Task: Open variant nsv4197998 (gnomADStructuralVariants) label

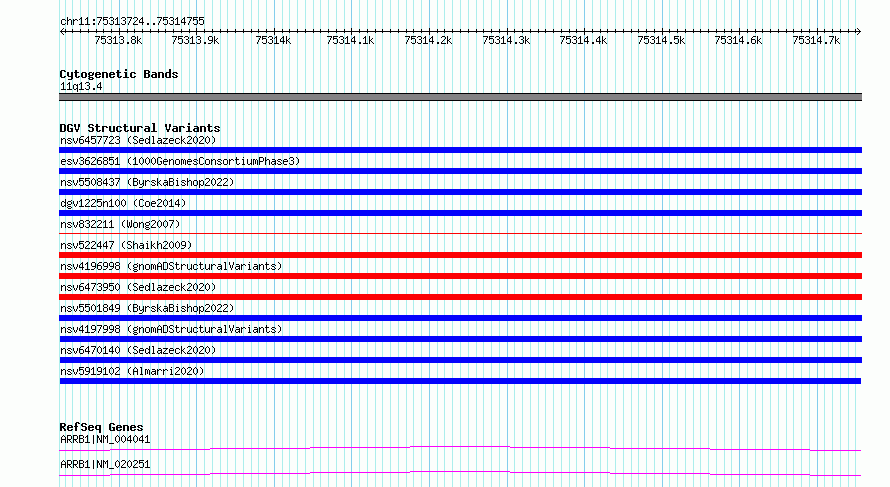Action: 171,329
